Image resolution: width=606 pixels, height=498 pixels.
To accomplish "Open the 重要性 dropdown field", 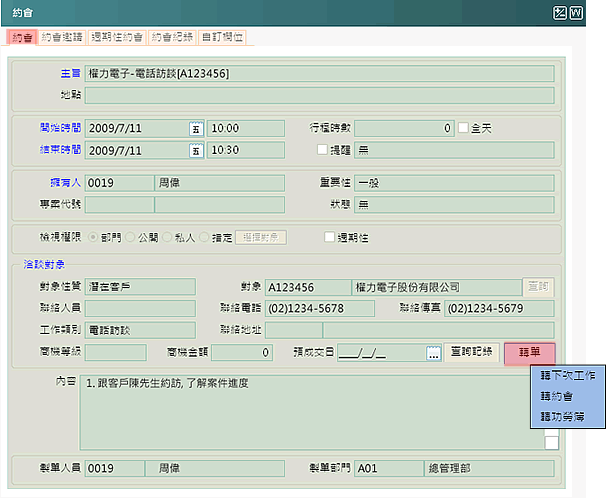I will [454, 183].
